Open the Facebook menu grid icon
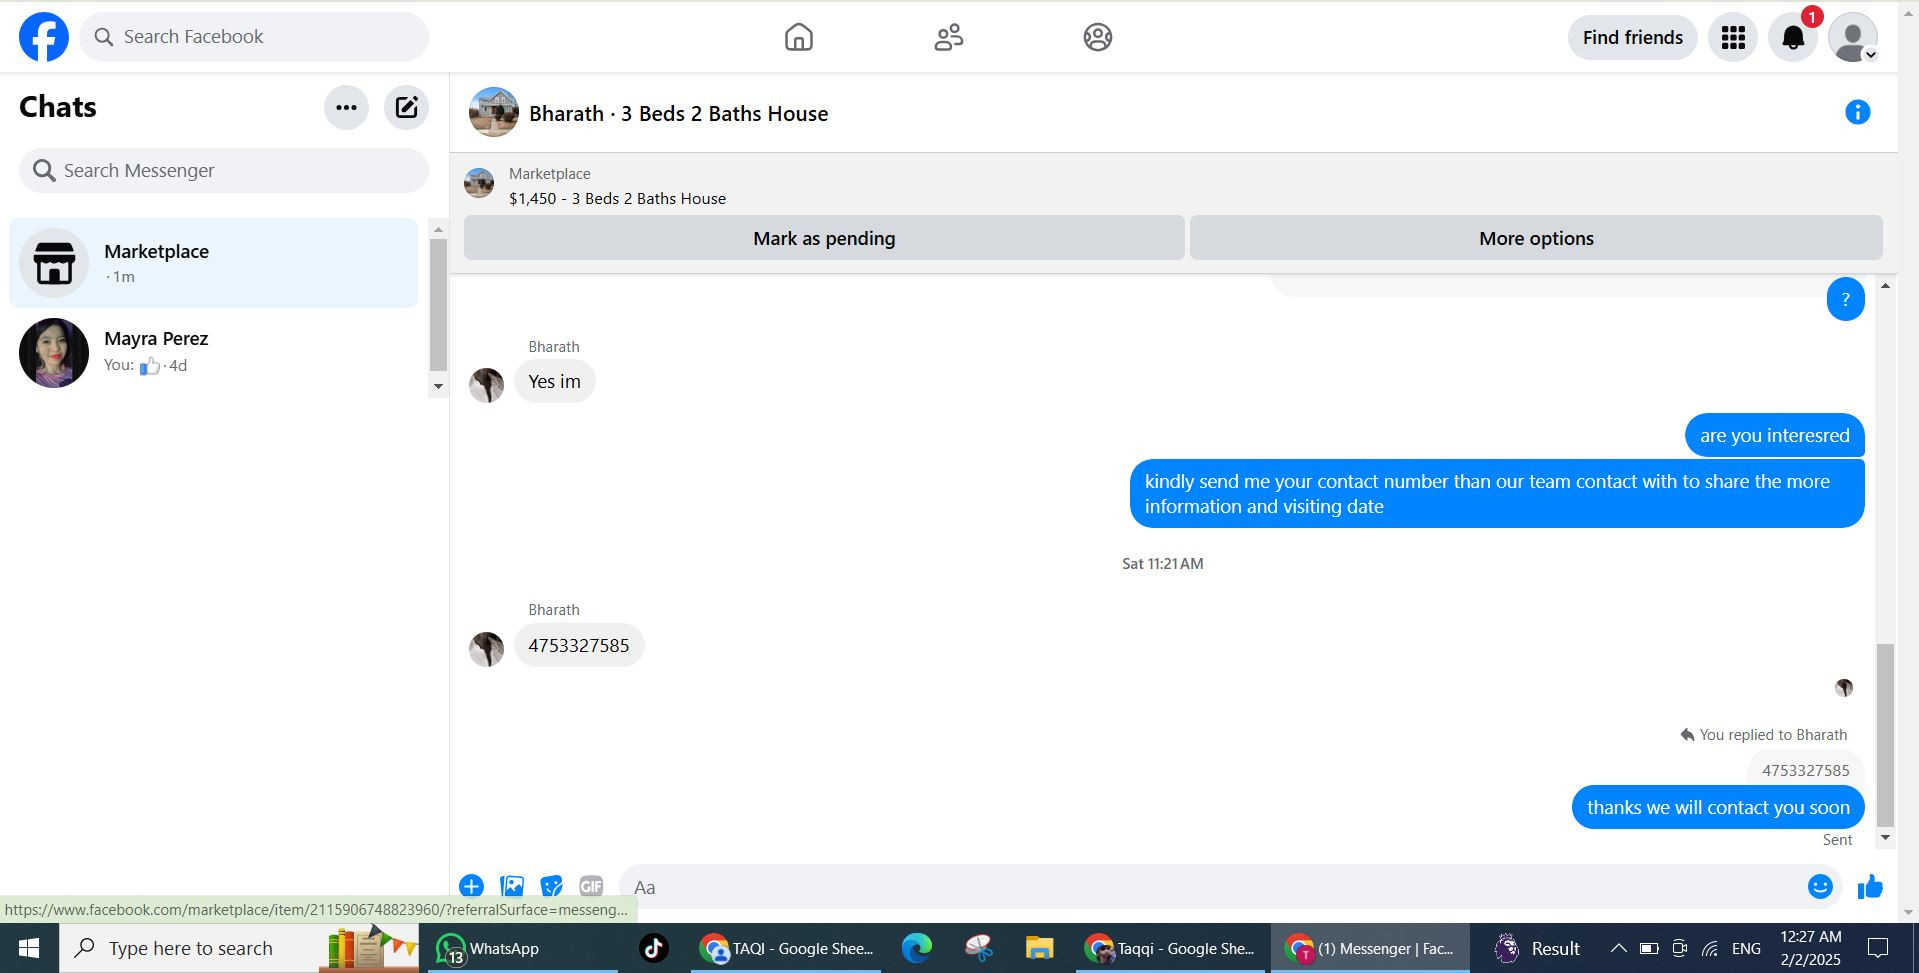 (x=1733, y=37)
